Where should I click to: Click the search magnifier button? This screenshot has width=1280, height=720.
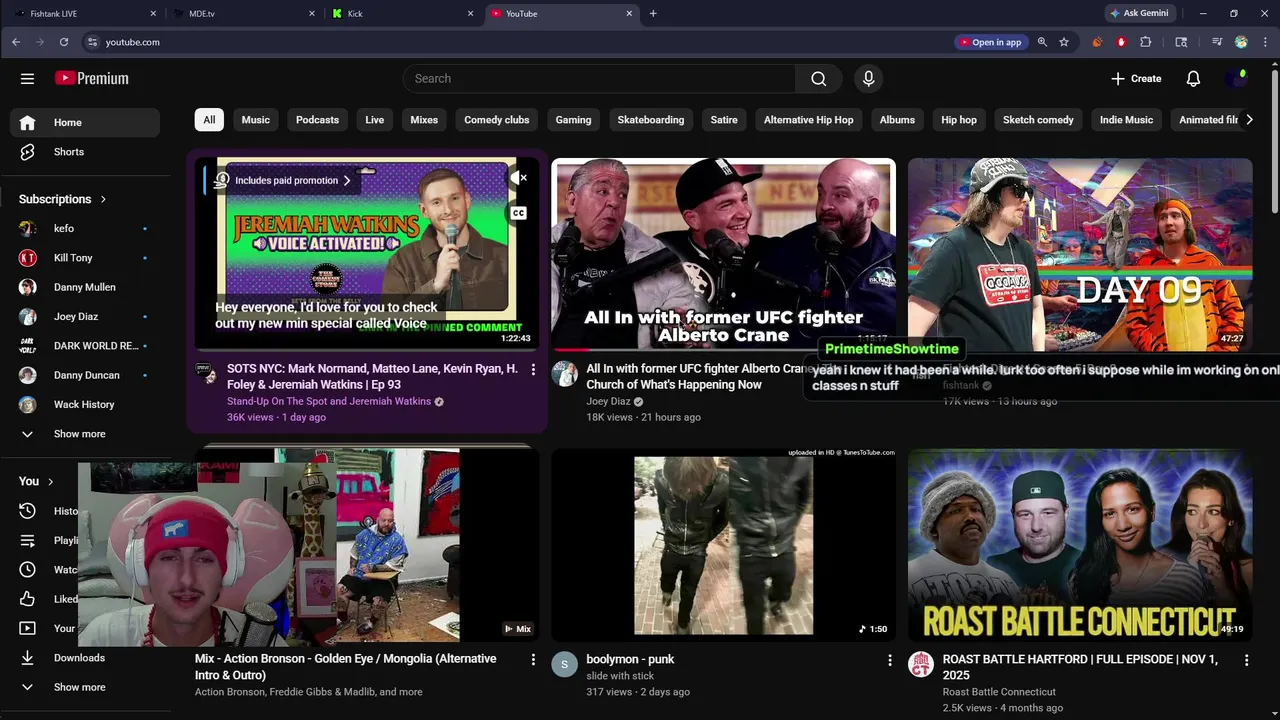pyautogui.click(x=818, y=79)
